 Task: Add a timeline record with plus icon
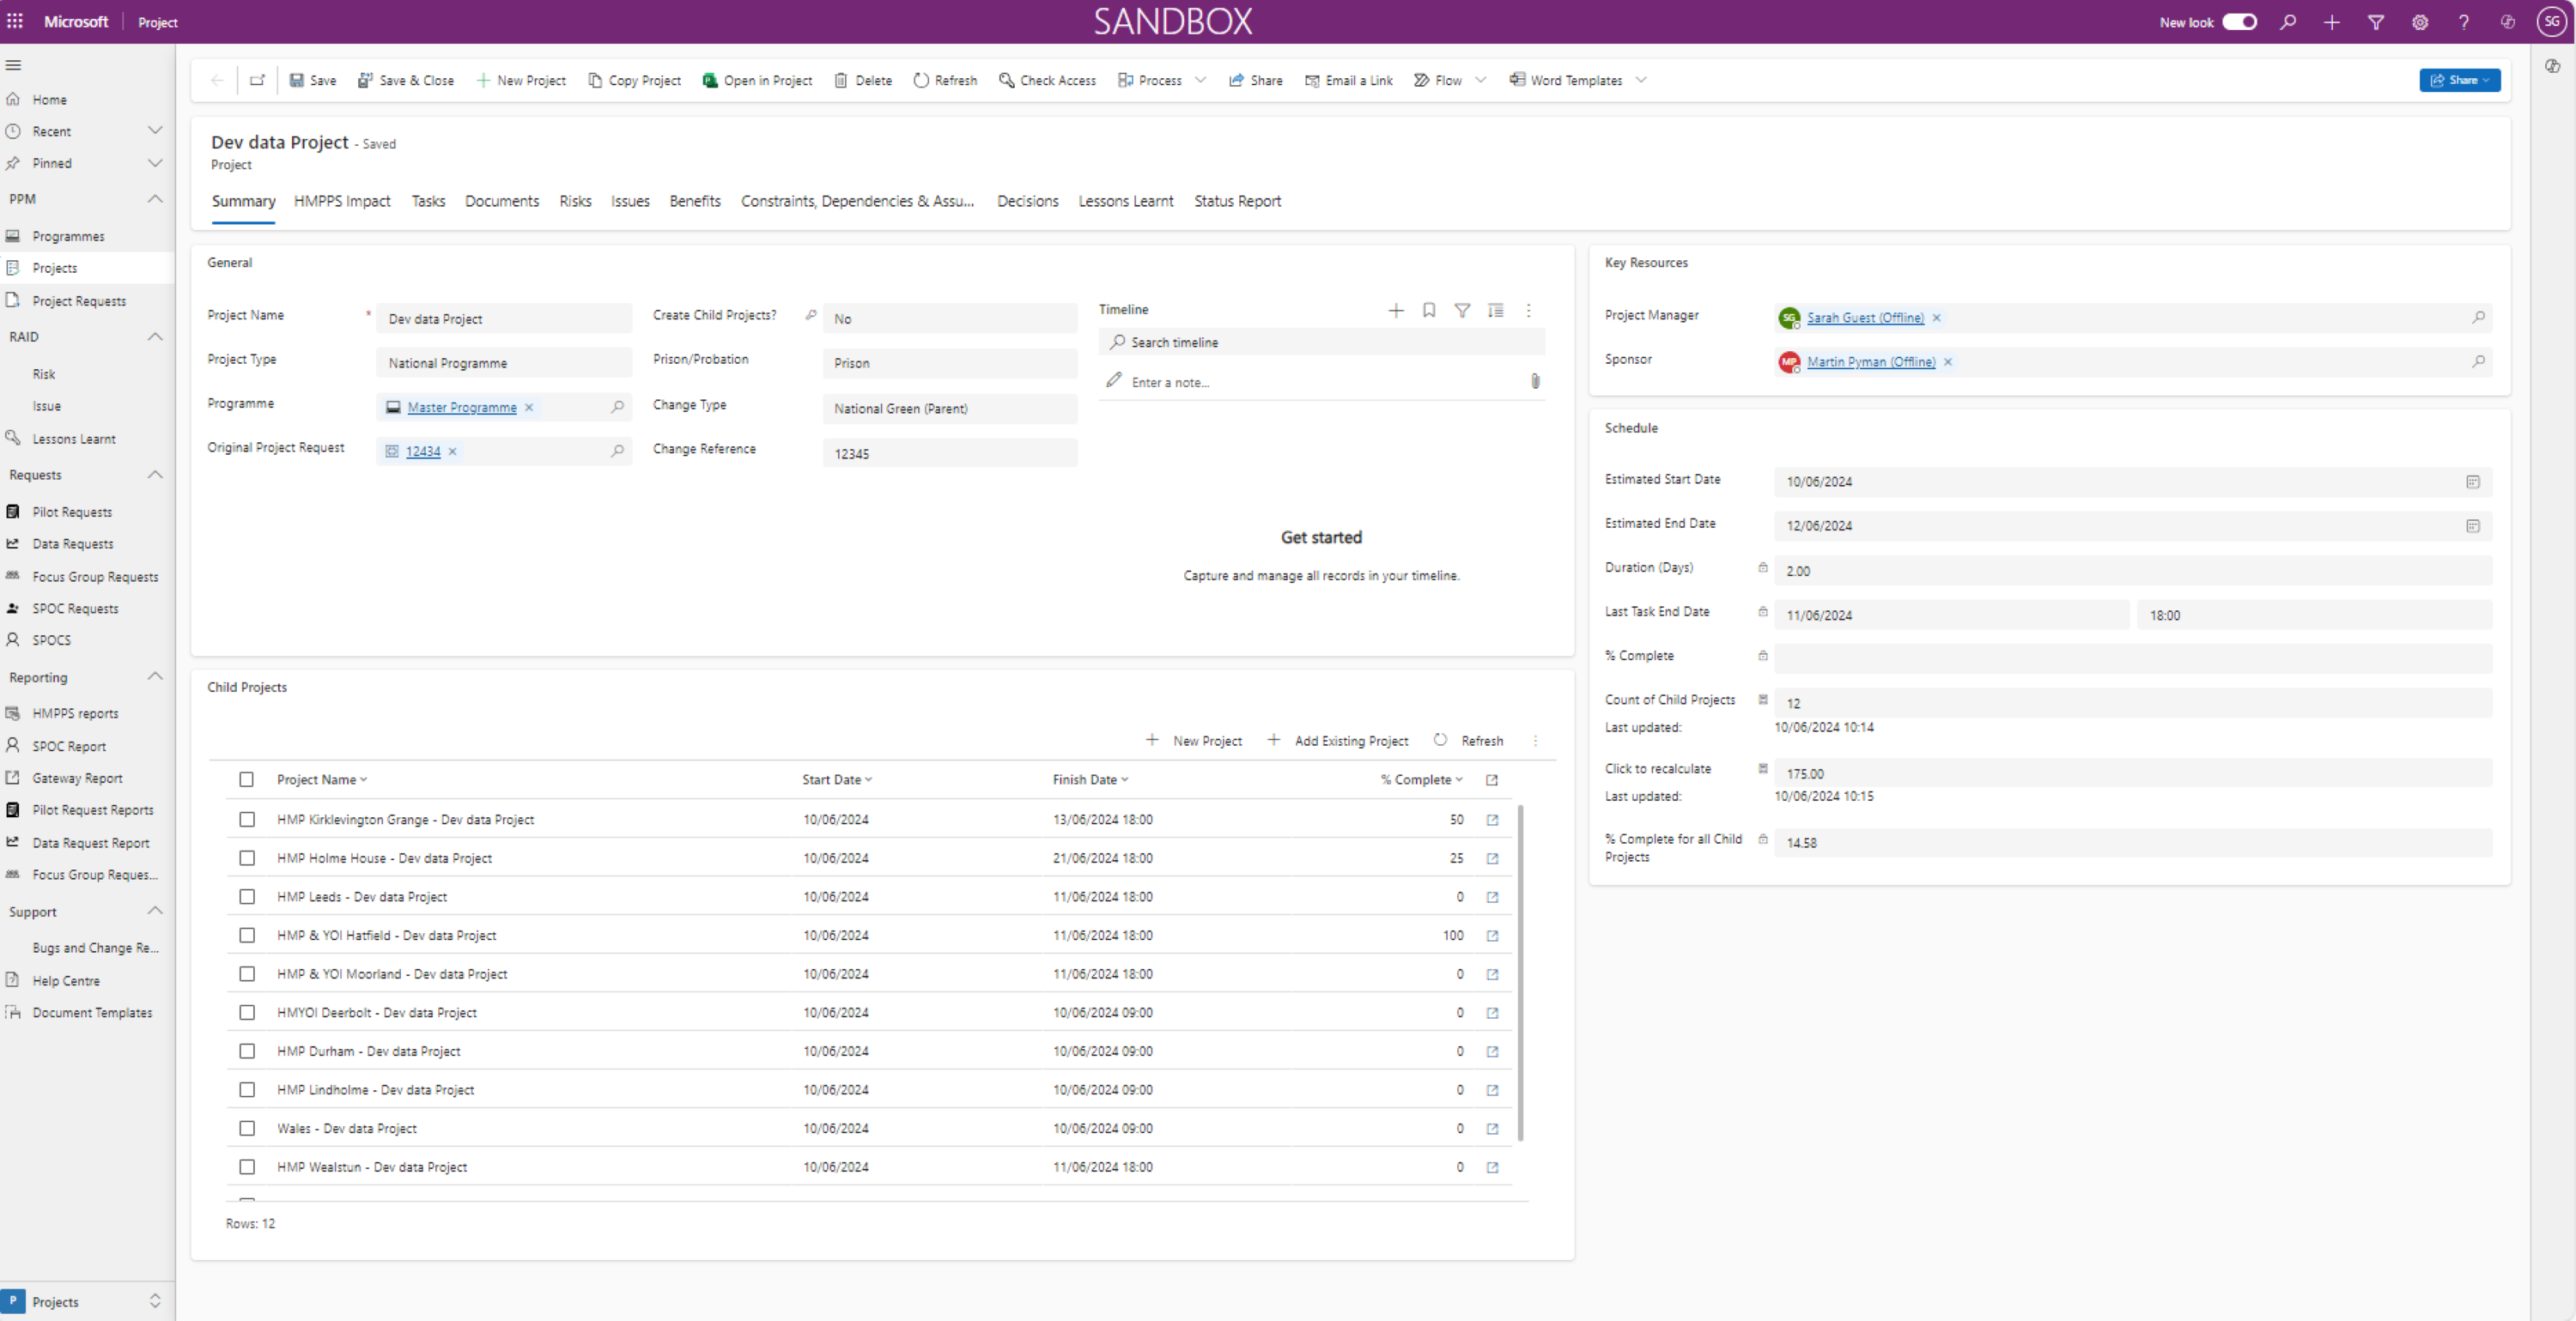(x=1396, y=311)
